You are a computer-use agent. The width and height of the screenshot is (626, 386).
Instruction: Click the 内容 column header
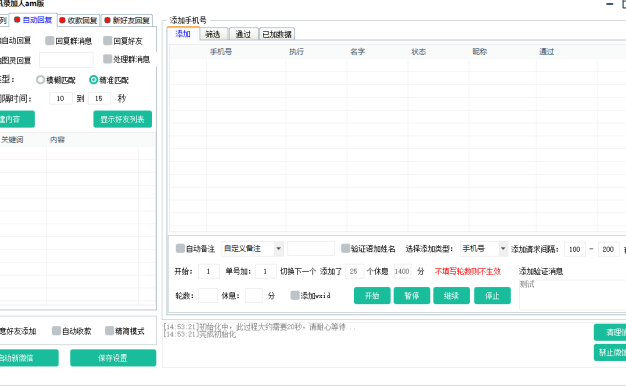(x=57, y=140)
